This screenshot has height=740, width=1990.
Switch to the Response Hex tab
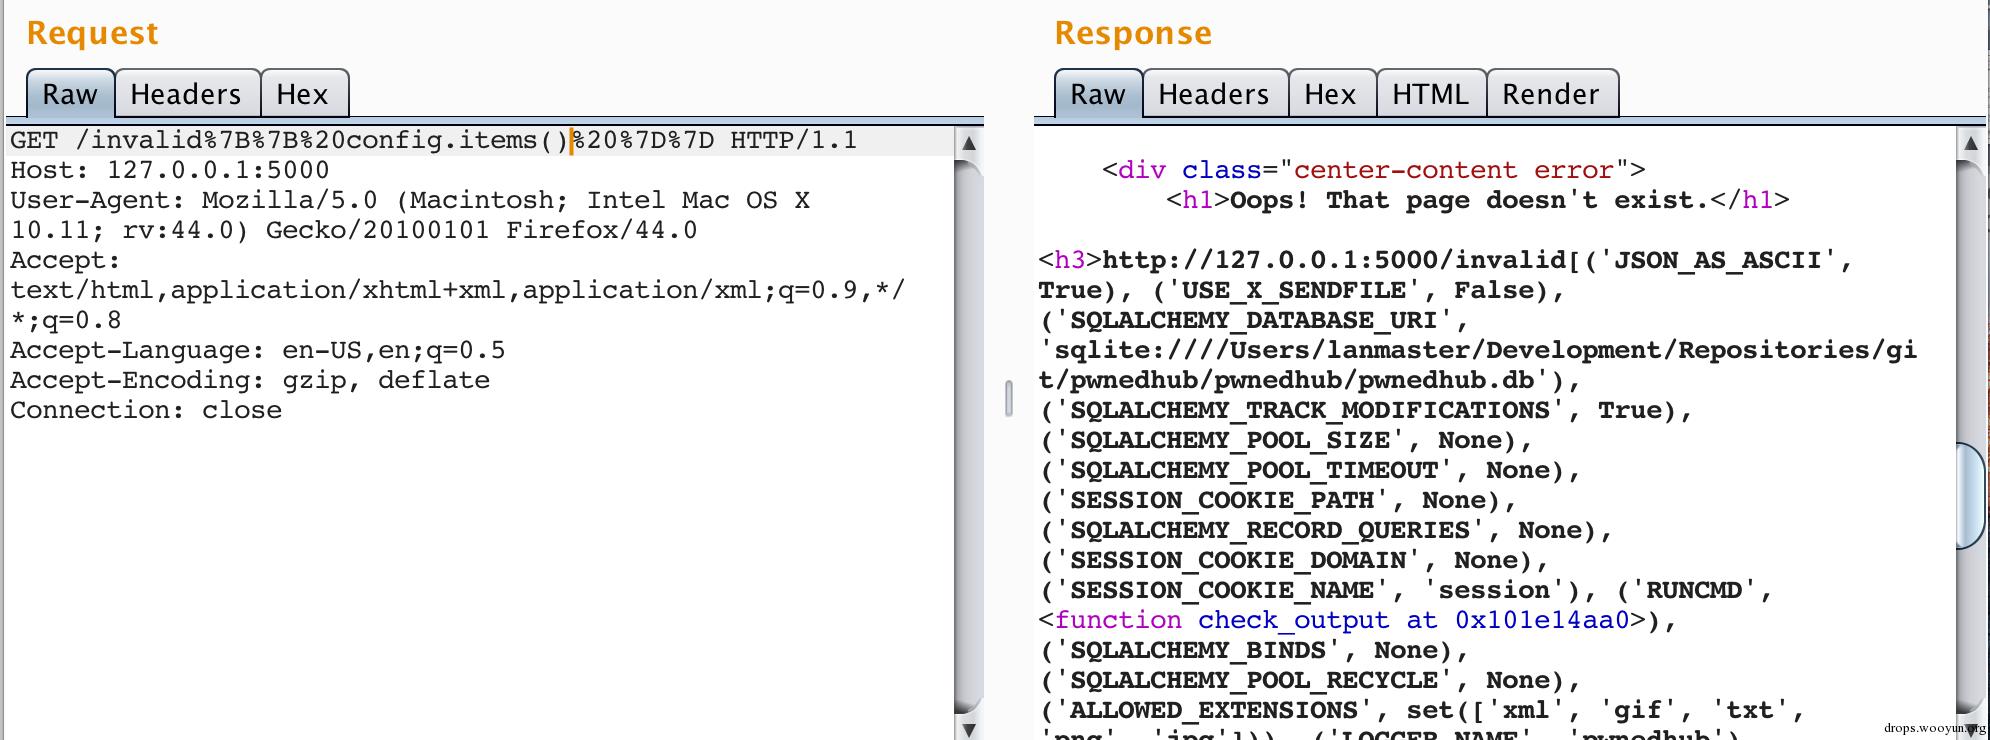point(1332,94)
